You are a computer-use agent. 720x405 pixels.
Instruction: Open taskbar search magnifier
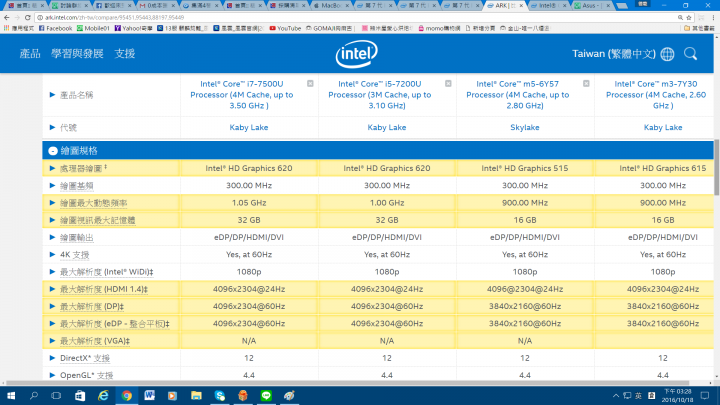click(34, 395)
